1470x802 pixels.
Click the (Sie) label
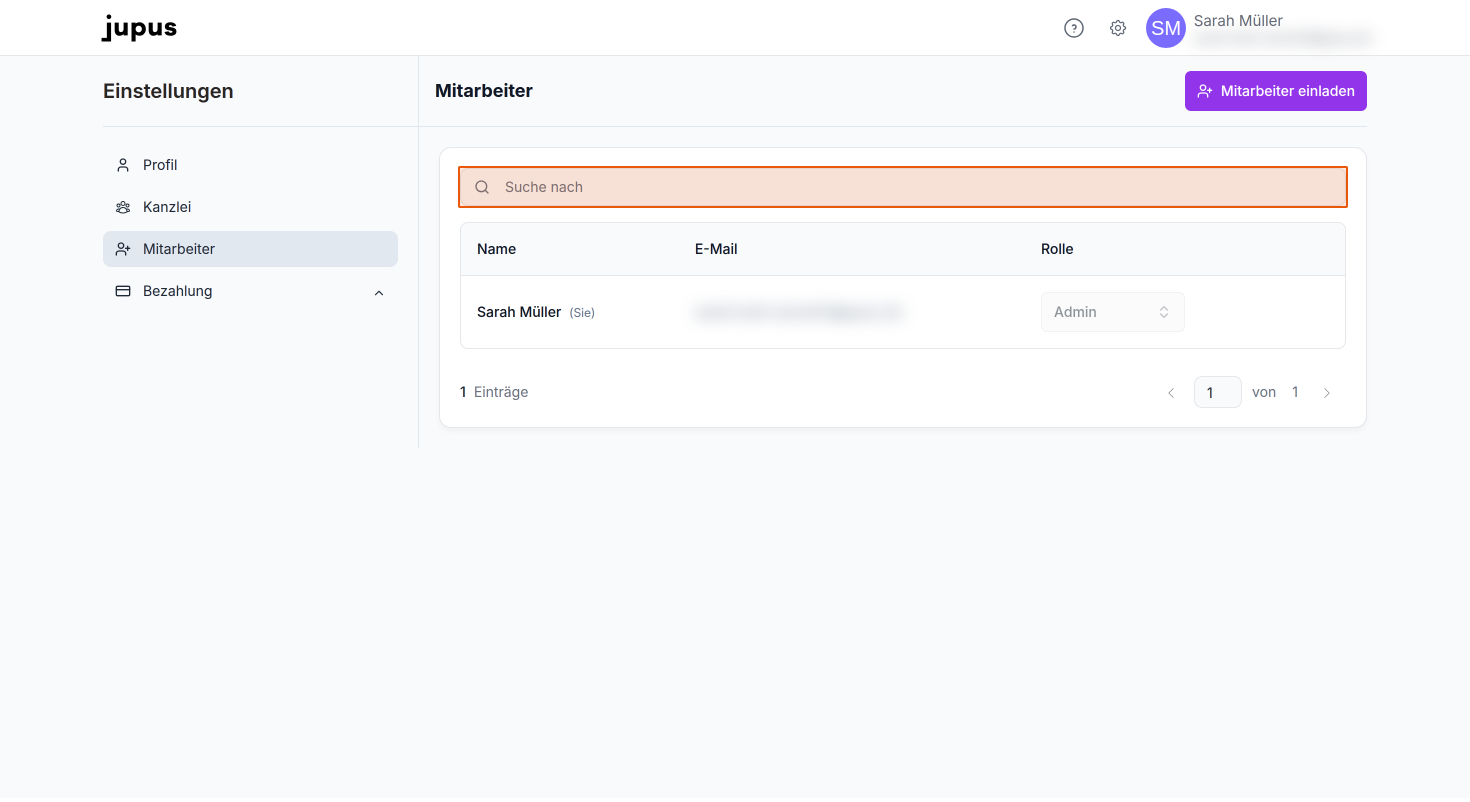click(x=582, y=313)
